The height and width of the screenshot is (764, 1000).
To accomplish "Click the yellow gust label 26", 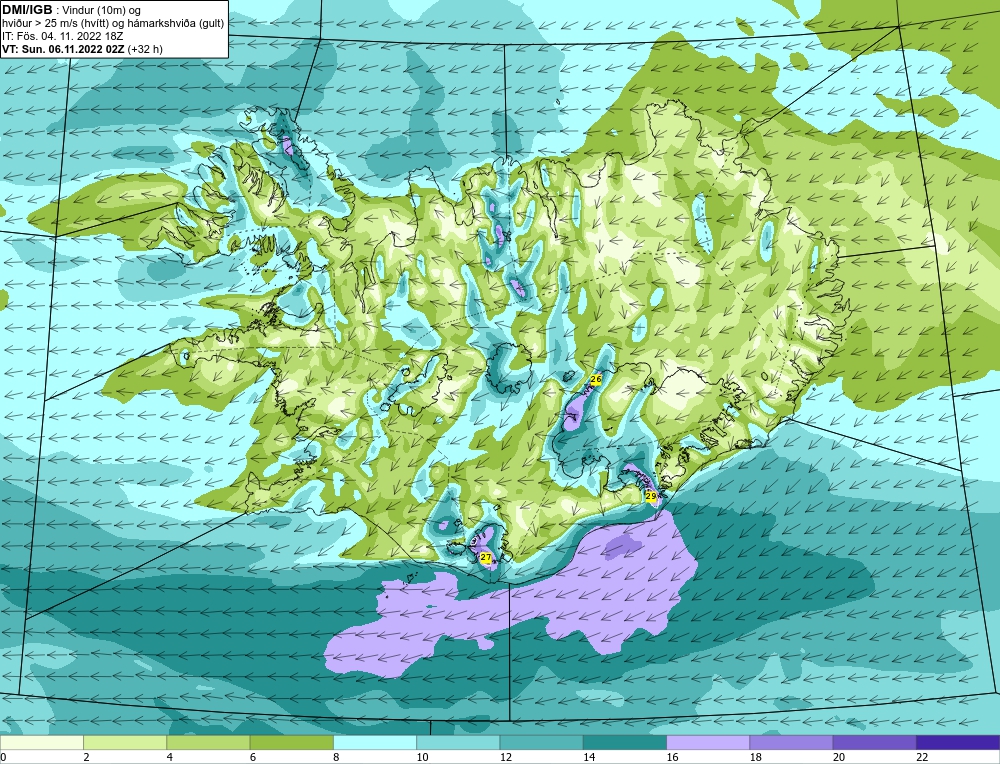I will (x=596, y=379).
